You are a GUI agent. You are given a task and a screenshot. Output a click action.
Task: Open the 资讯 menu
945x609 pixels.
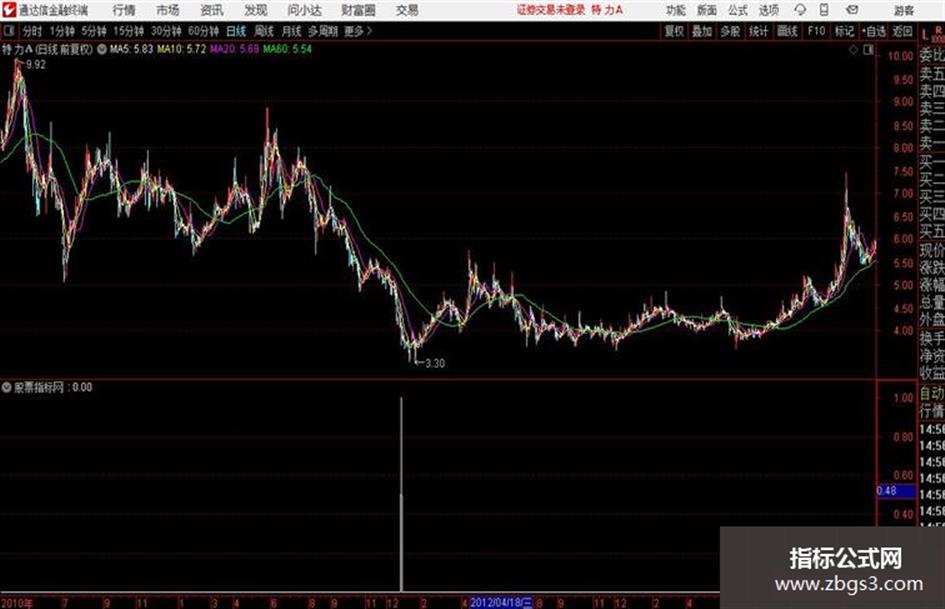(x=212, y=10)
